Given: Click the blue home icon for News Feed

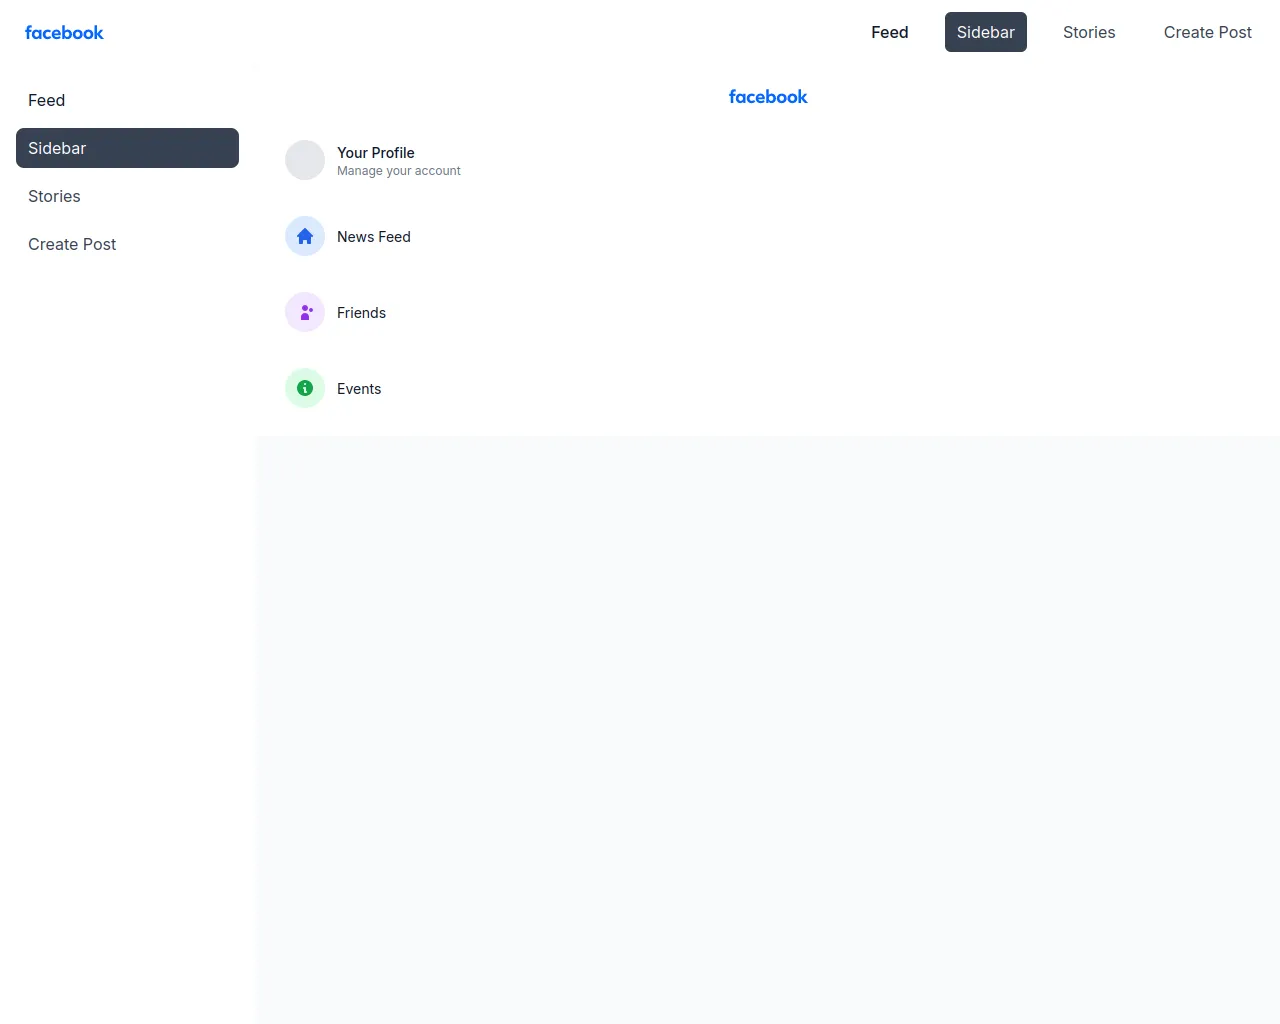Looking at the screenshot, I should pos(305,237).
